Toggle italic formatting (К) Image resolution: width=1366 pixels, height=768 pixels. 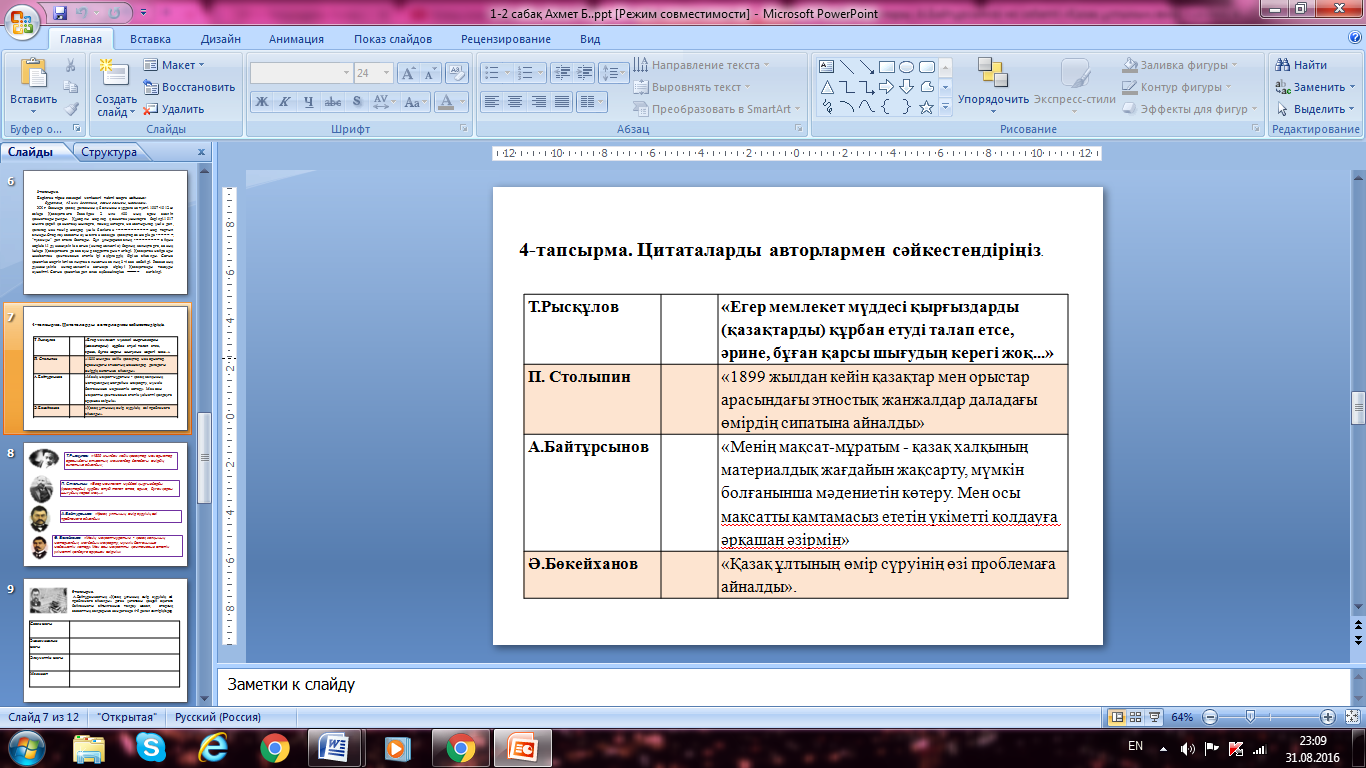pos(285,101)
